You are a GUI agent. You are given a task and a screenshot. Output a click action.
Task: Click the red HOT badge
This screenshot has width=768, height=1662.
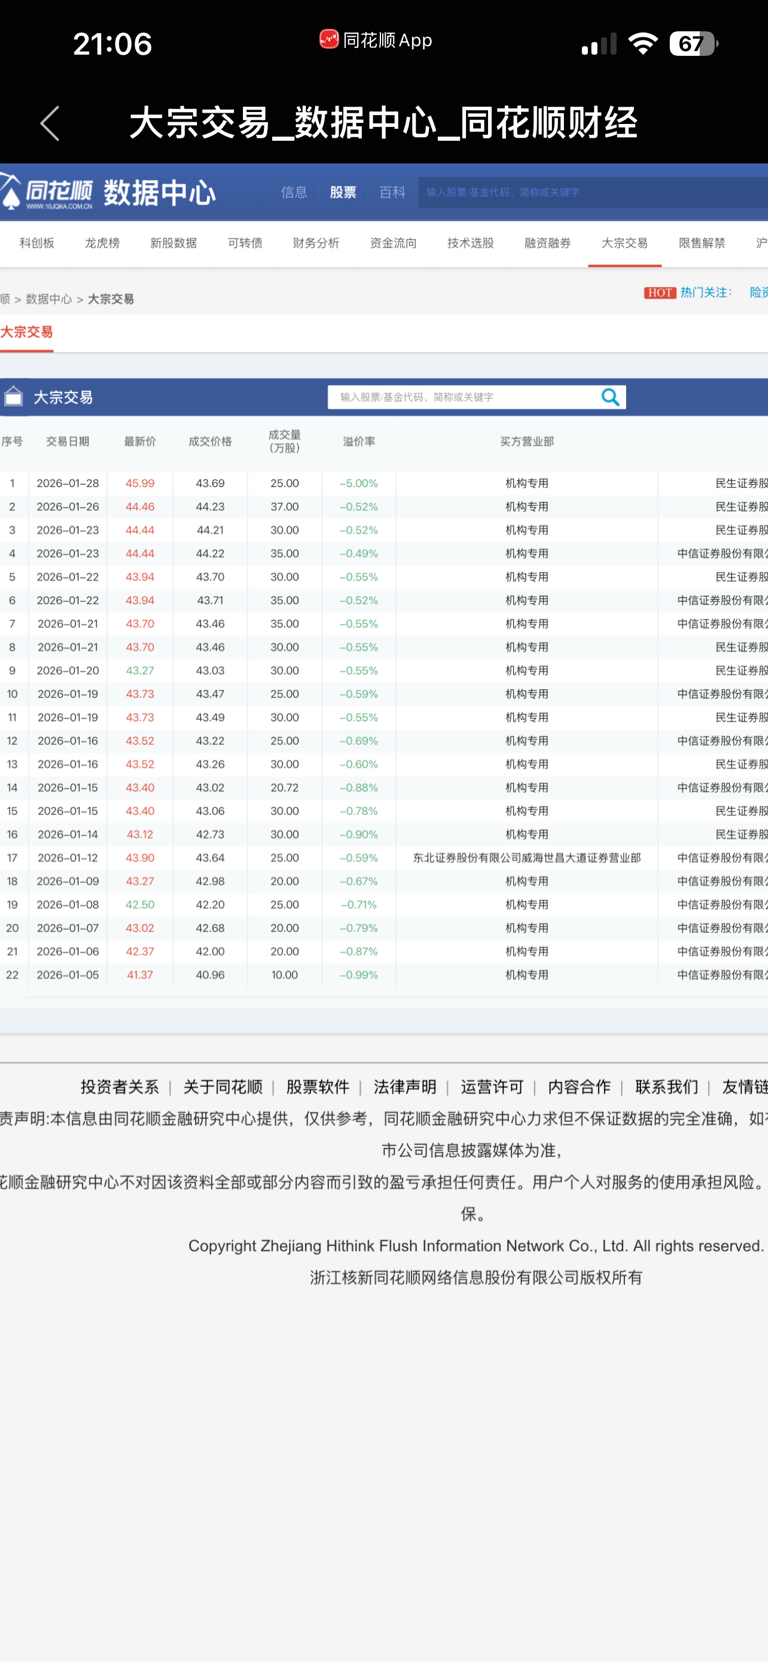coord(660,292)
